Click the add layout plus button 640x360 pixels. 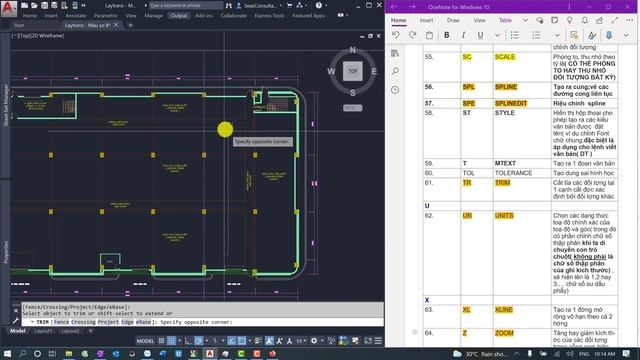click(x=91, y=331)
